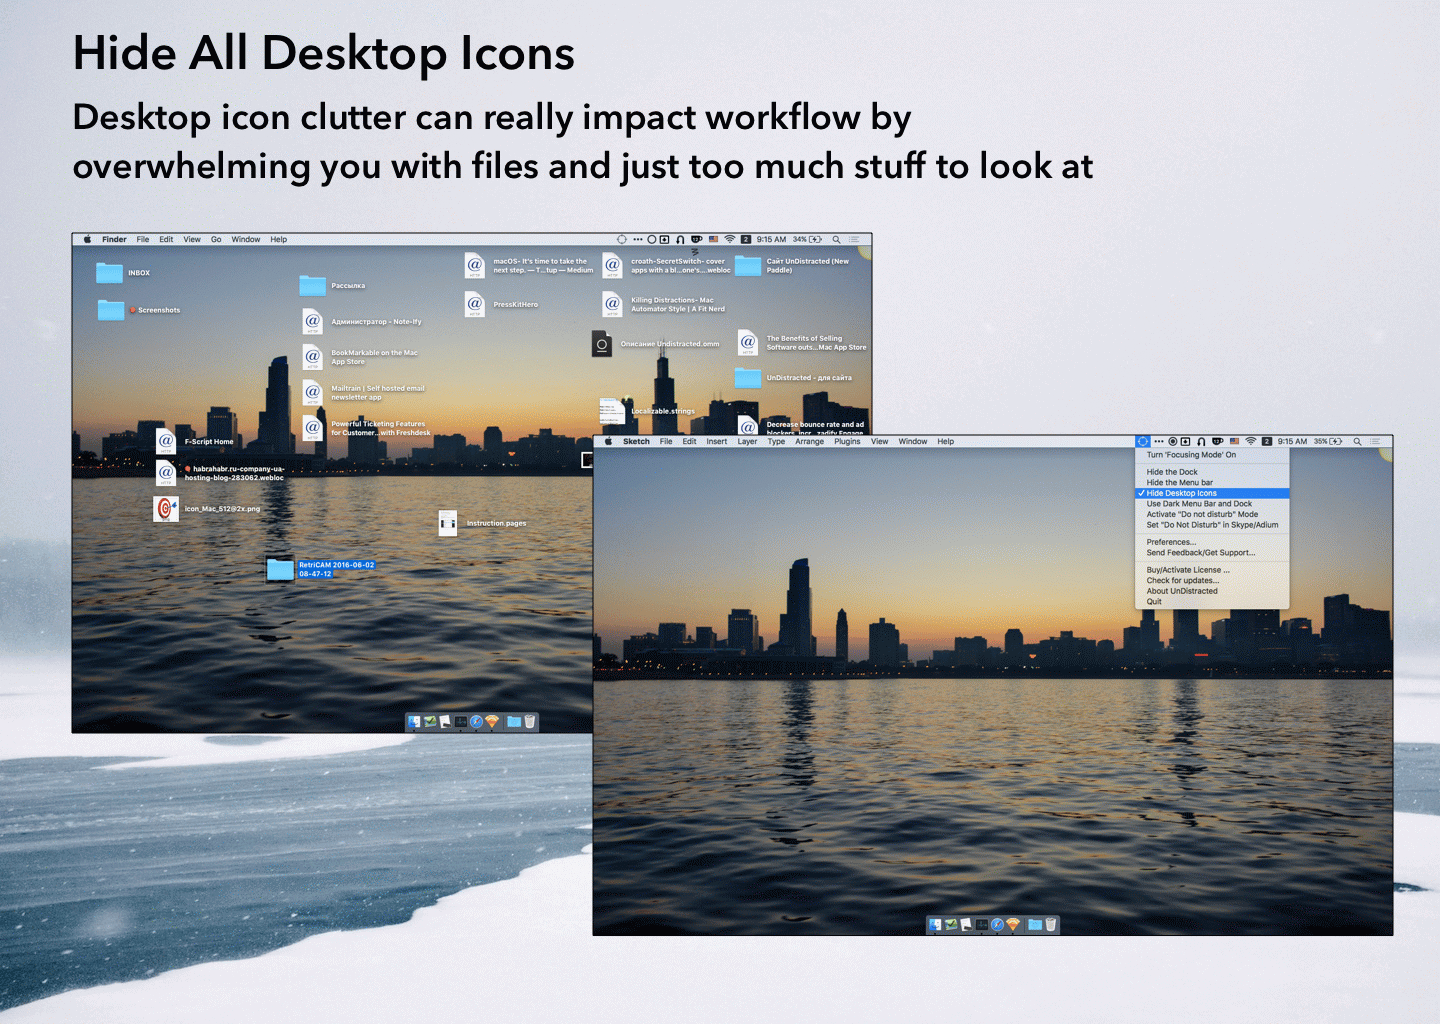This screenshot has height=1024, width=1440.
Task: Activate "Do not disturb" Mode
Action: 1212,514
